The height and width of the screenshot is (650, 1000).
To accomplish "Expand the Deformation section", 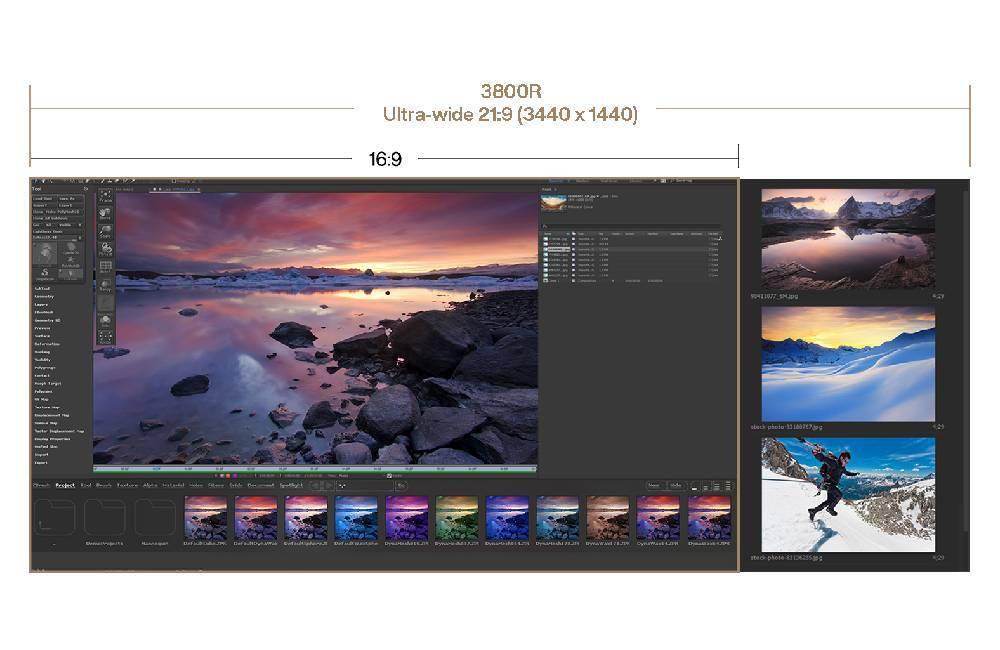I will tap(47, 343).
